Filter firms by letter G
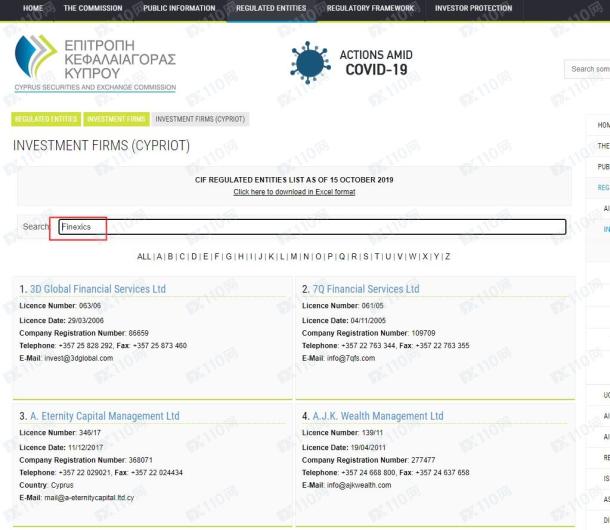The image size is (610, 530). pos(229,256)
